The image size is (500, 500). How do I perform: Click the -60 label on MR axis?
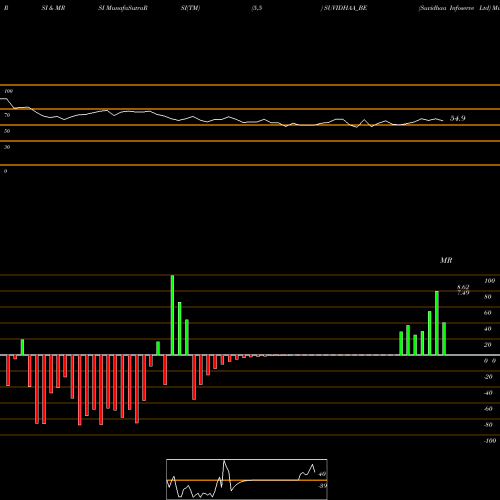(x=488, y=409)
